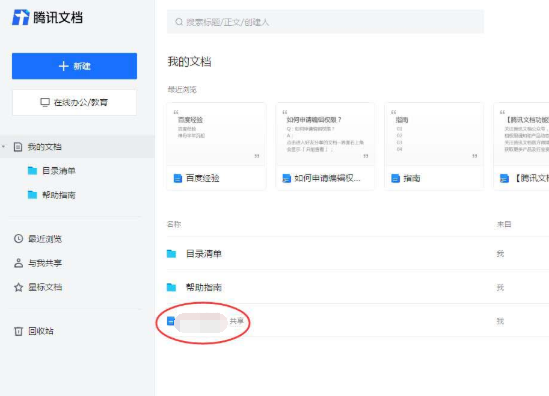The height and width of the screenshot is (396, 549).
Task: Open 星标文档 in sidebar
Action: (45, 287)
